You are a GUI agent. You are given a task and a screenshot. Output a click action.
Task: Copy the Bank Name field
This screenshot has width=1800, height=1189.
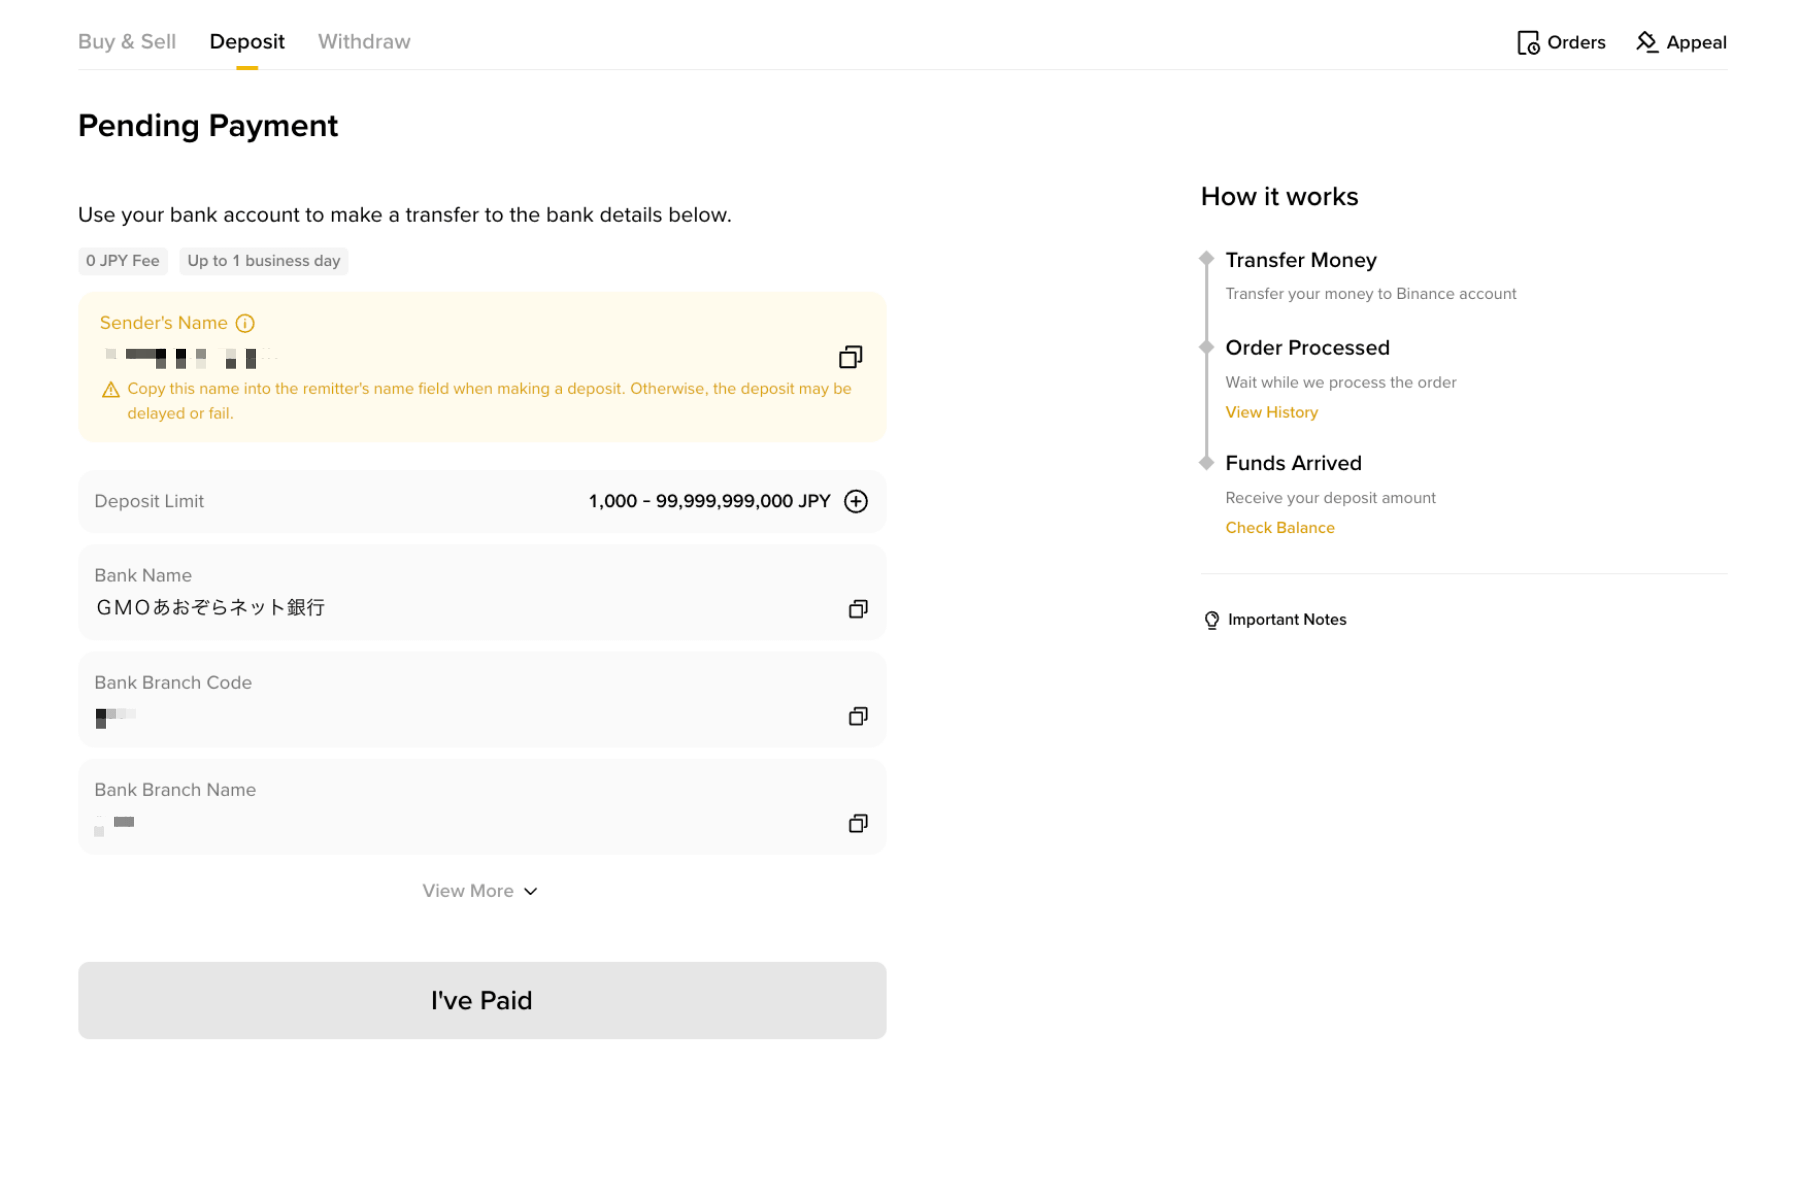click(857, 609)
